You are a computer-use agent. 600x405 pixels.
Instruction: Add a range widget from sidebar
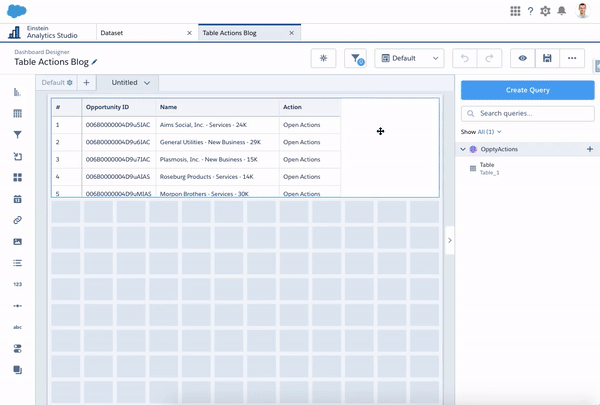[x=17, y=305]
